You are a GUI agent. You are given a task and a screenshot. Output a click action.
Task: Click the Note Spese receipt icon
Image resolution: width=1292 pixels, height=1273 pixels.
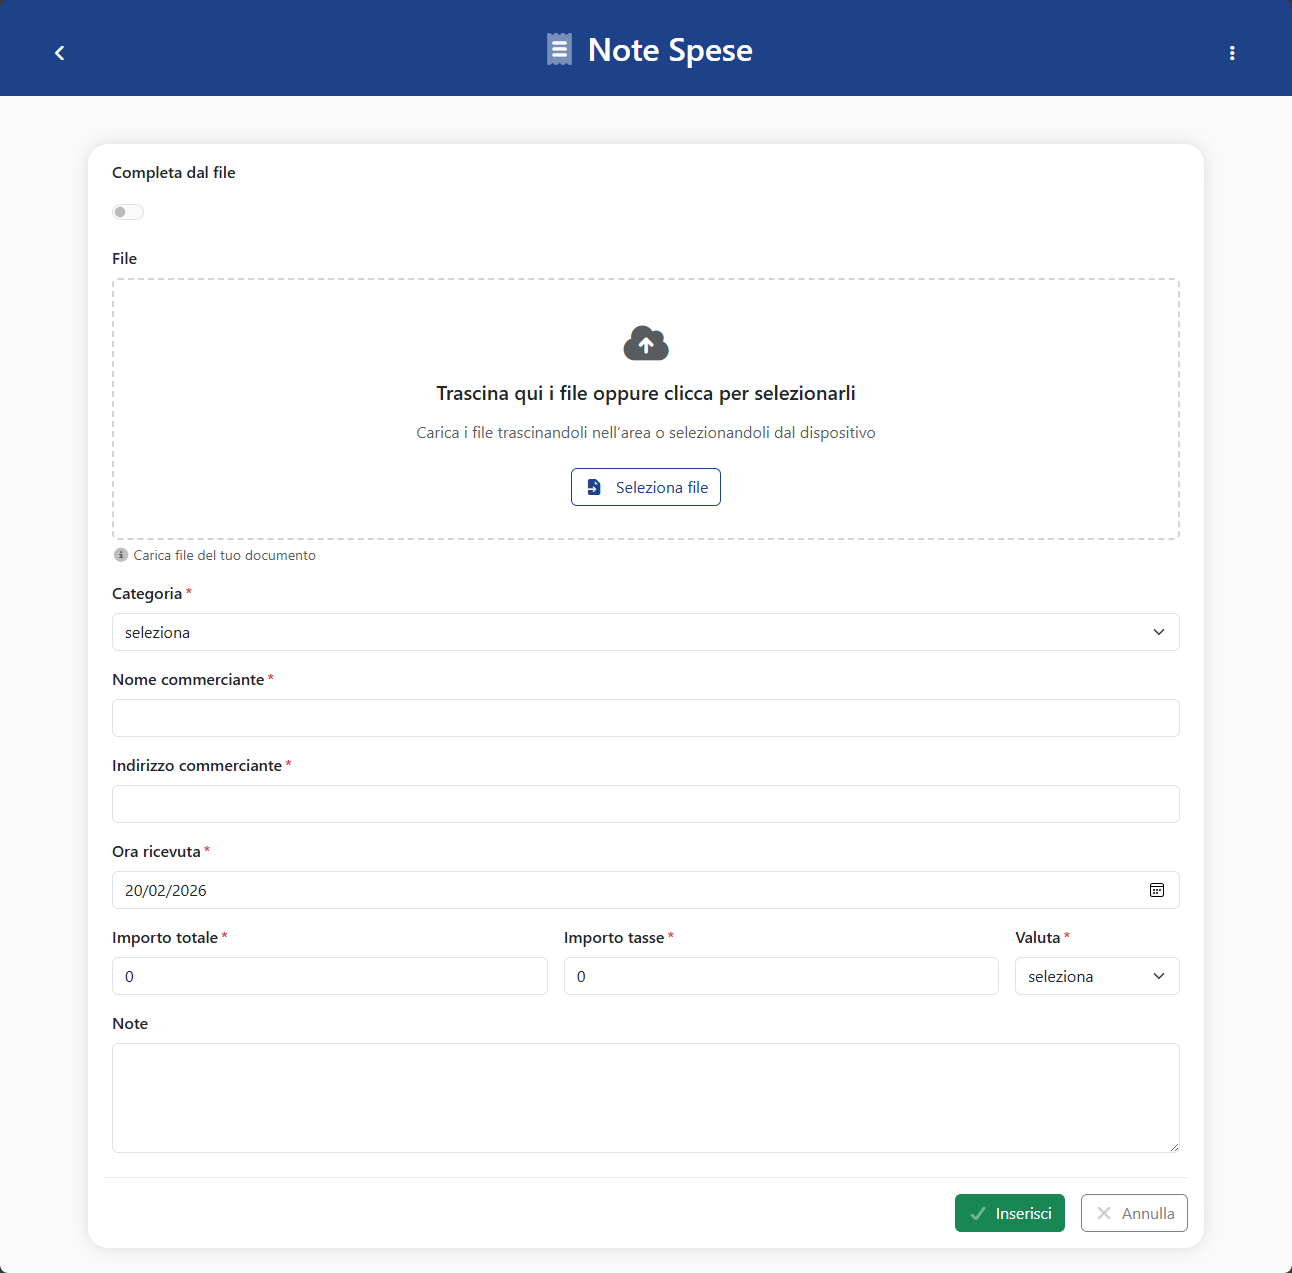pyautogui.click(x=559, y=50)
